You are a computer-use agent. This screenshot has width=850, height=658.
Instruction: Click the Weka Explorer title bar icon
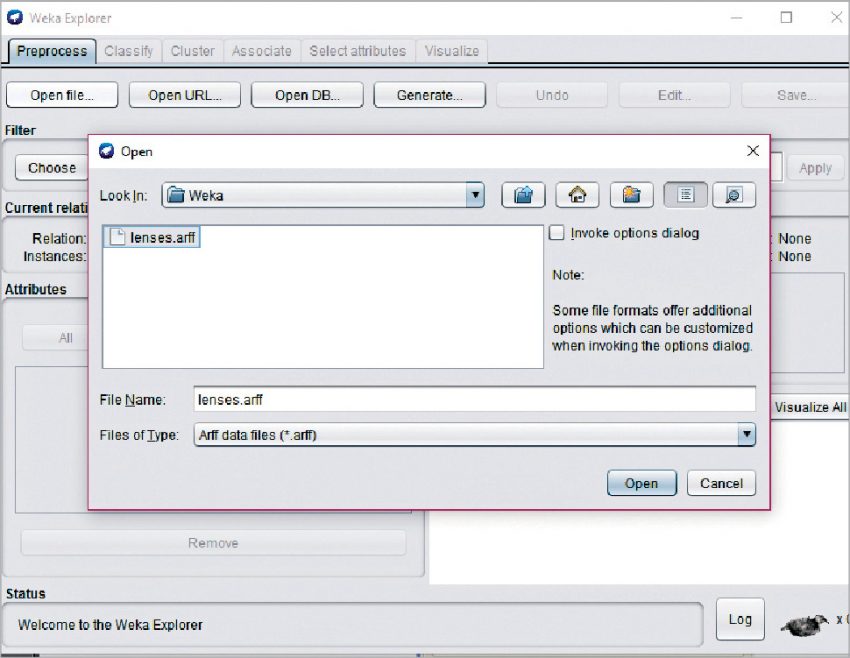coord(12,18)
